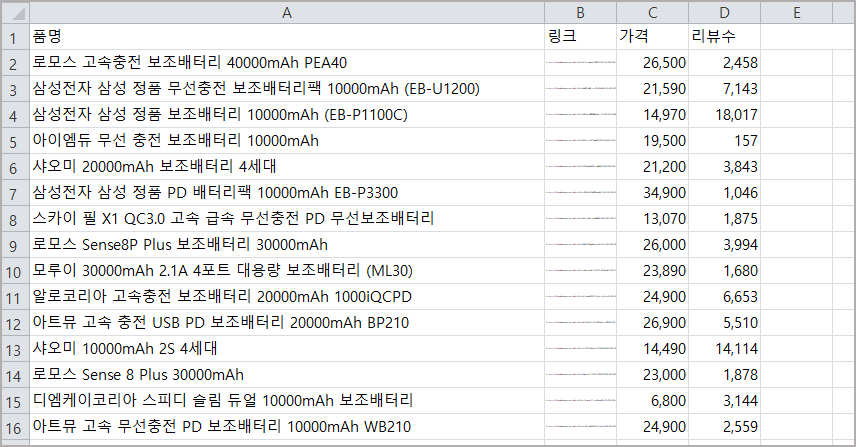Viewport: 856px width, 447px height.
Task: Select row 10 header
Action: (x=15, y=271)
